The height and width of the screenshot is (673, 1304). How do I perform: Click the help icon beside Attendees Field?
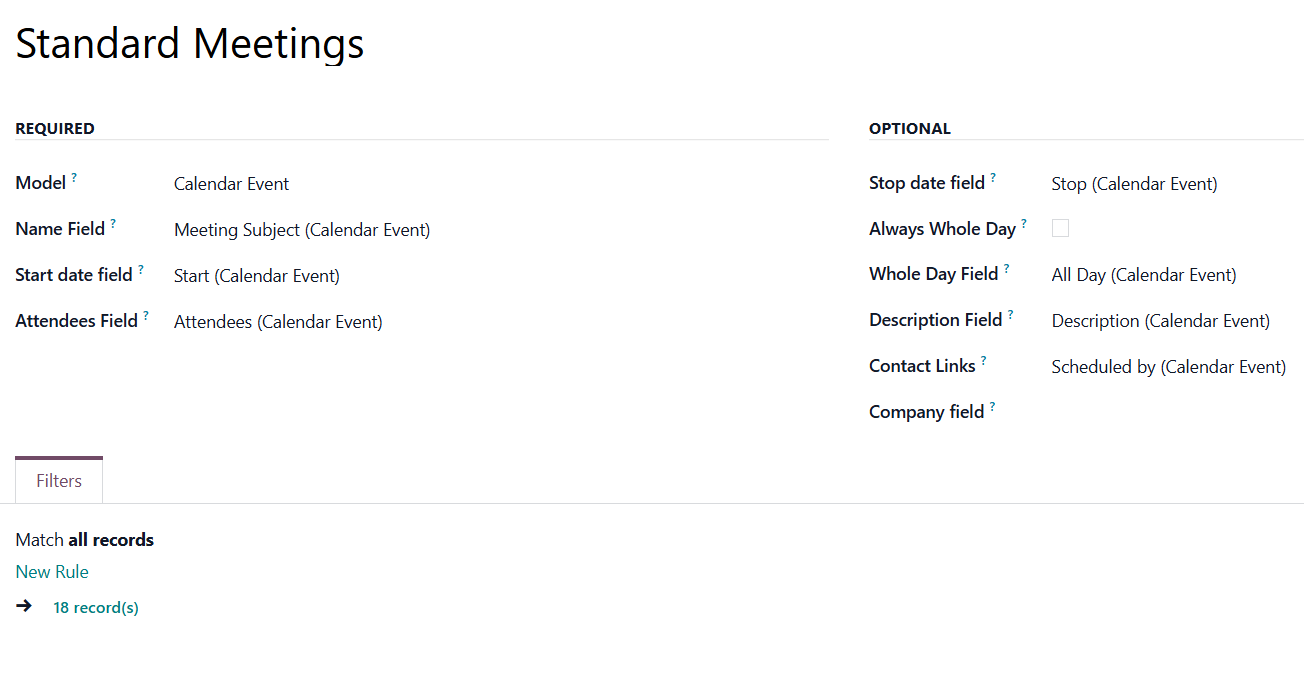click(146, 316)
